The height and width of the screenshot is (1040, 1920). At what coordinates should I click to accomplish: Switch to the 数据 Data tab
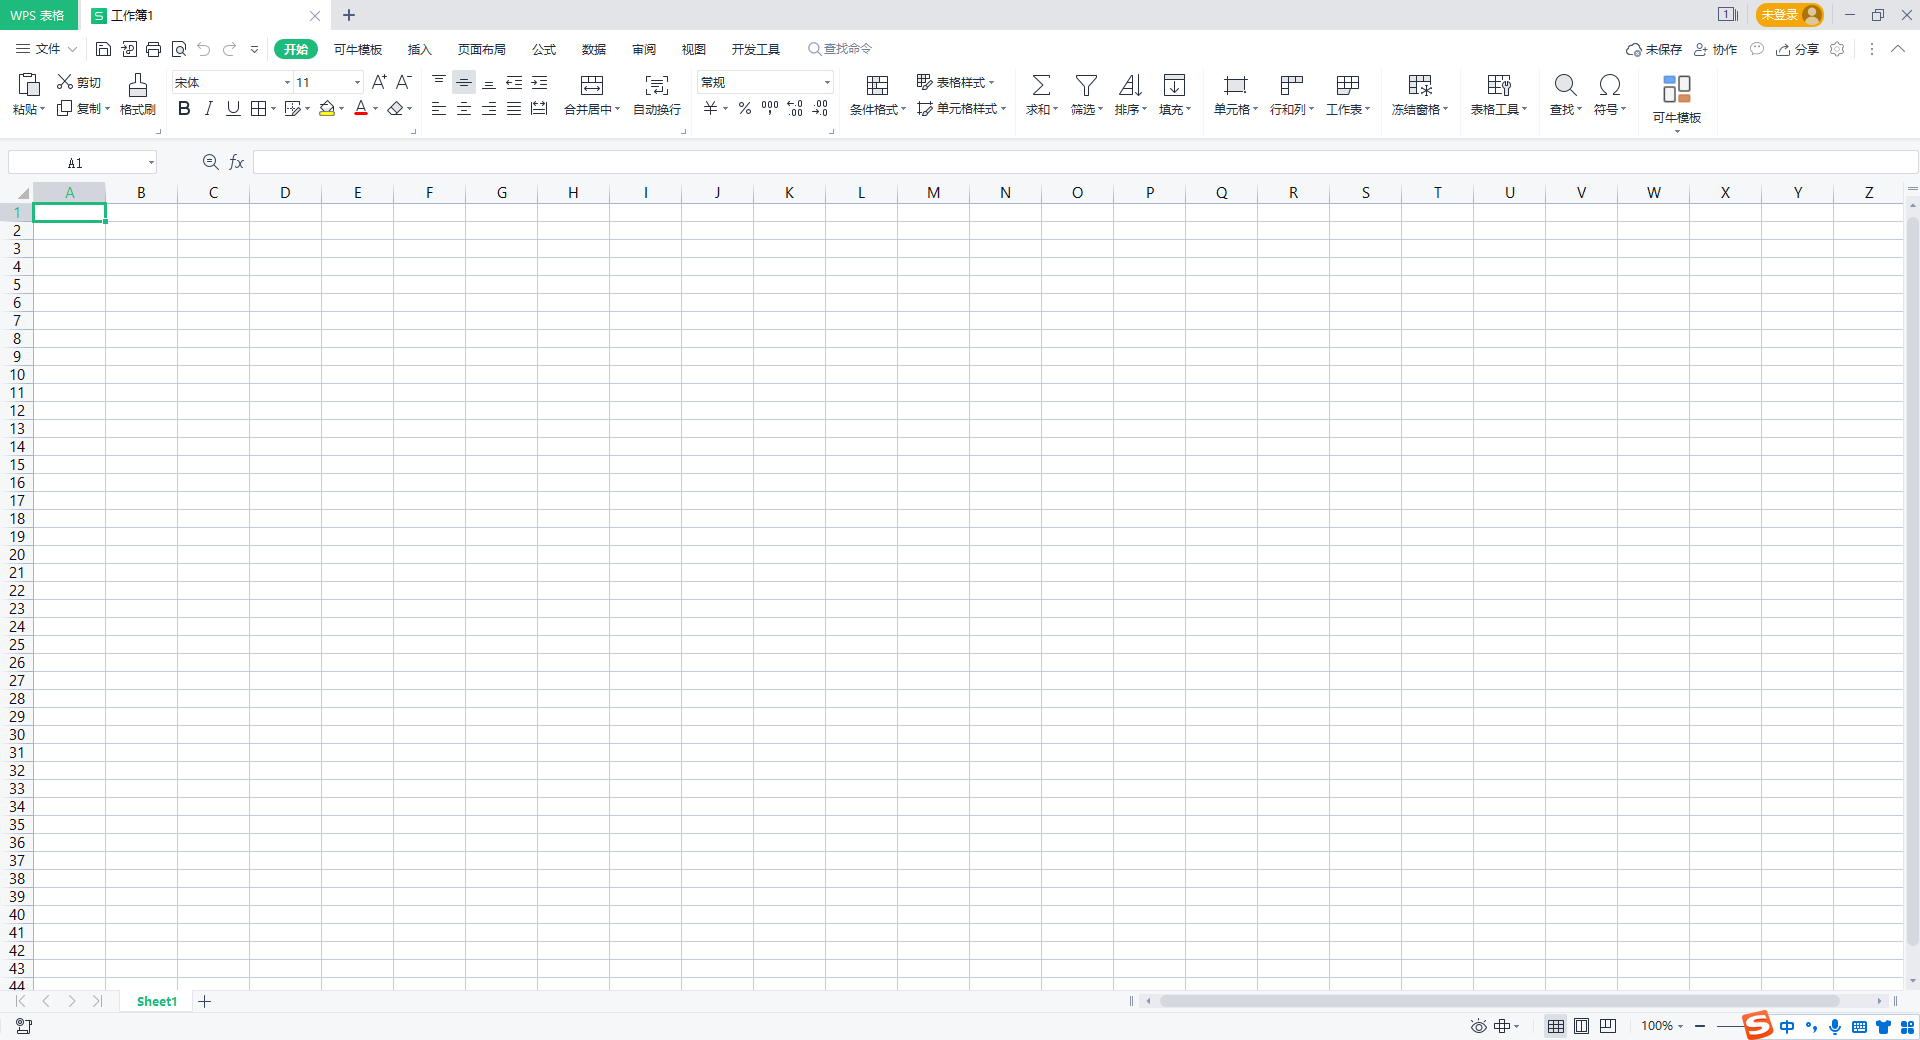click(x=594, y=49)
